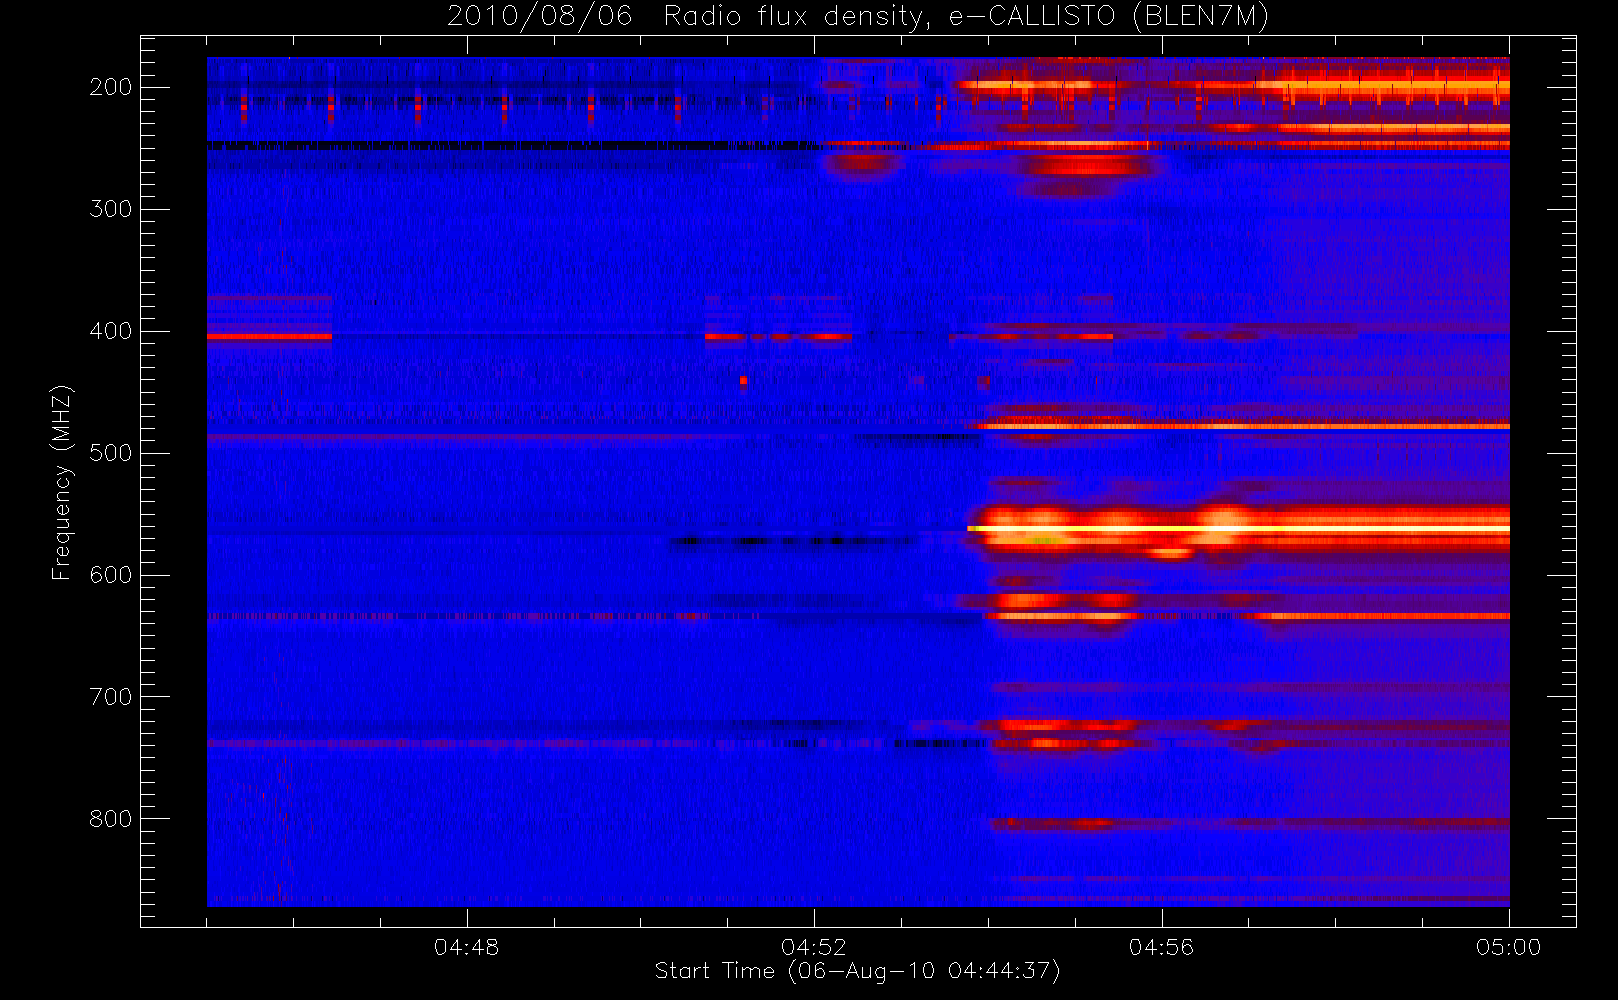Click the 400 frequency tick label
The image size is (1618, 1000).
pos(111,331)
